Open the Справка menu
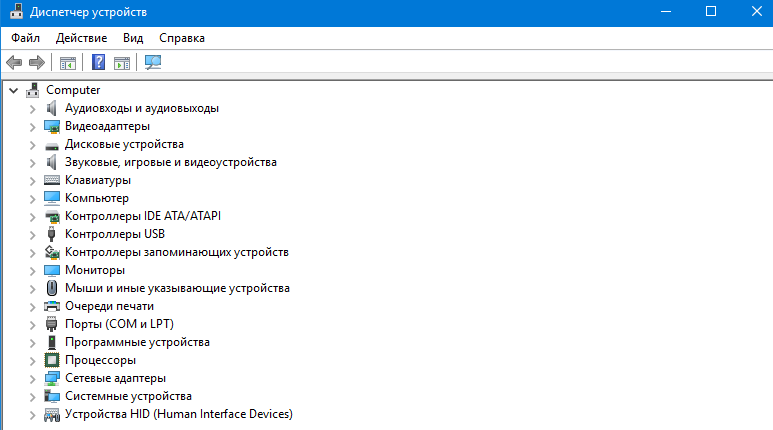The height and width of the screenshot is (430, 773). 182,38
